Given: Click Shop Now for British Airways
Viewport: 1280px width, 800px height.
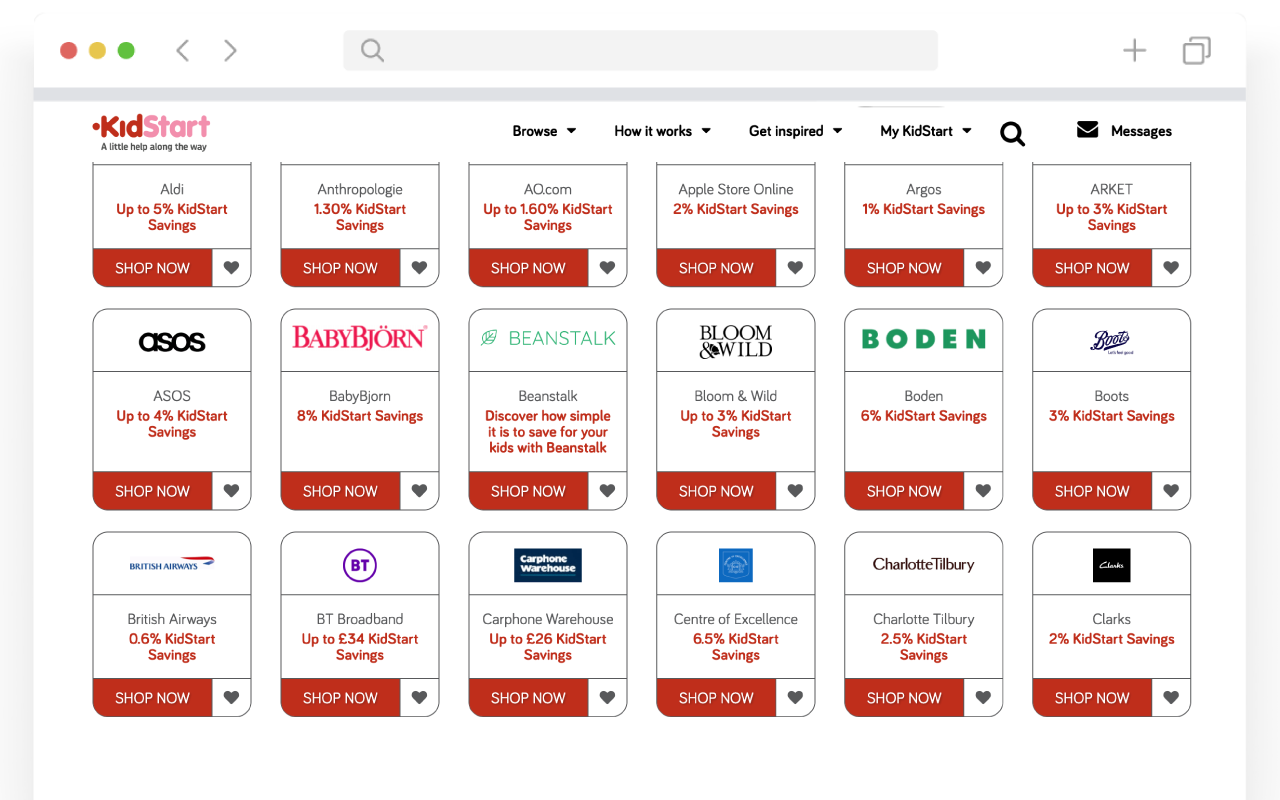Looking at the screenshot, I should pos(152,698).
